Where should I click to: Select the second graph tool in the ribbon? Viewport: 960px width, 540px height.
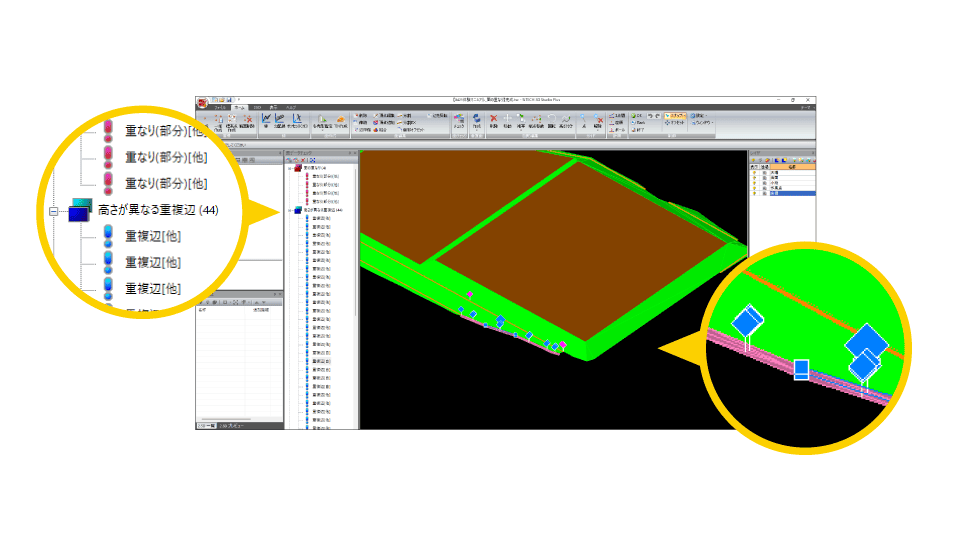click(x=280, y=120)
